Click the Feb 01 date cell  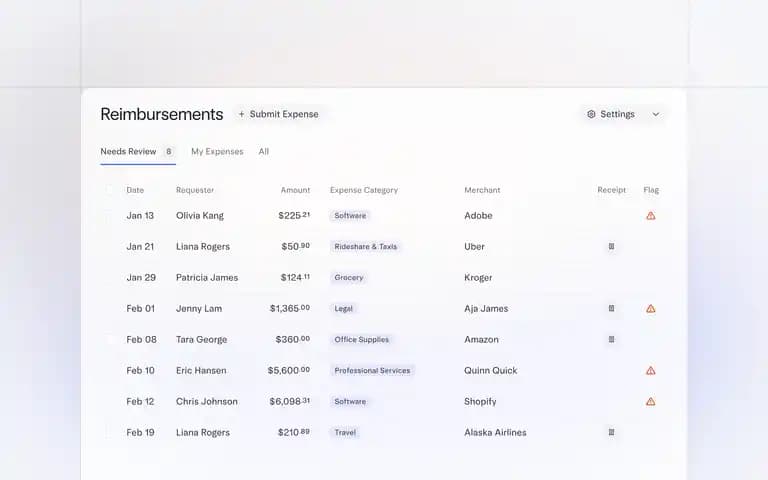(141, 309)
